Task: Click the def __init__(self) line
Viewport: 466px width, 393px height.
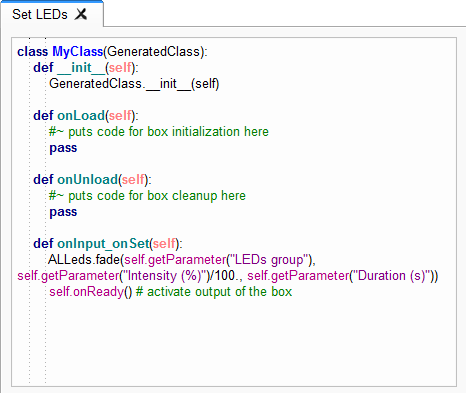Action: click(86, 68)
